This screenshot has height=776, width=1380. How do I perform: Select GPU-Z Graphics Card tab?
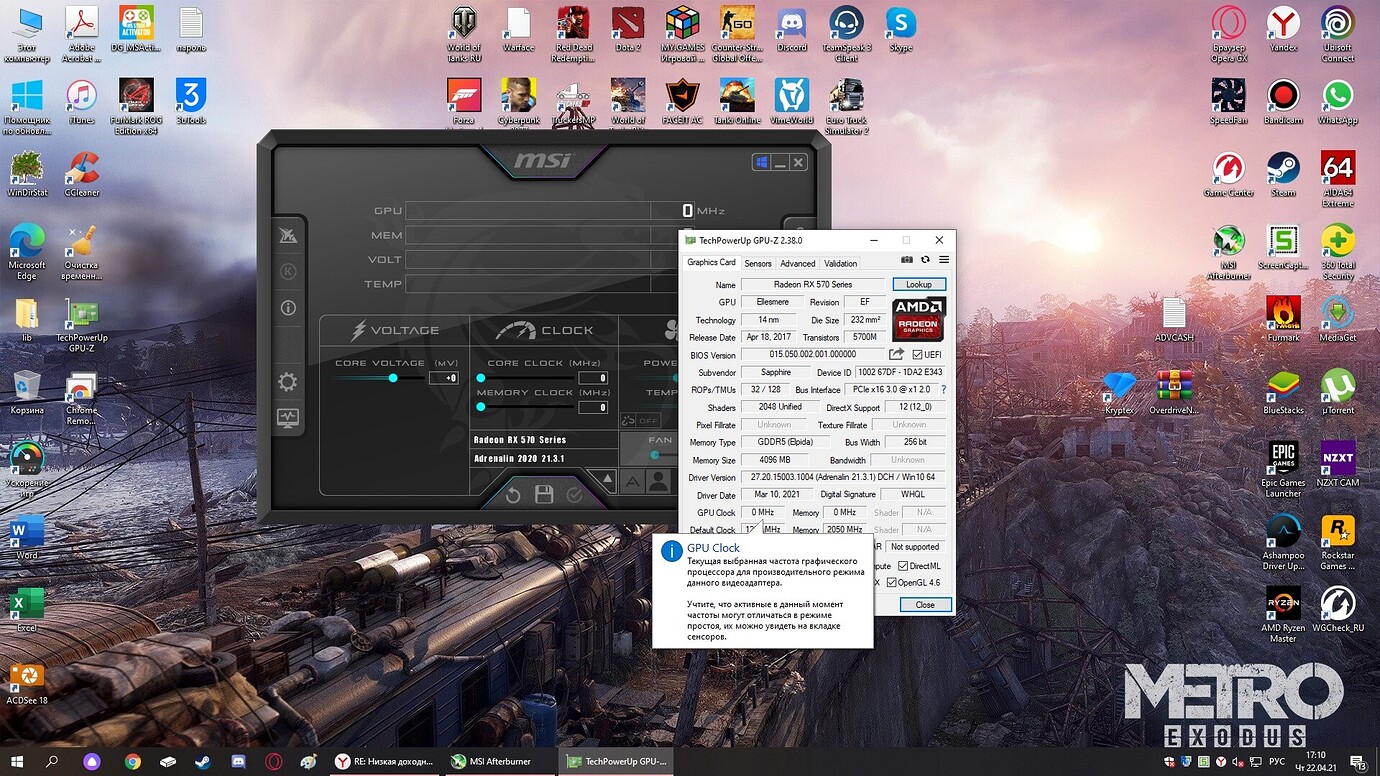[711, 262]
